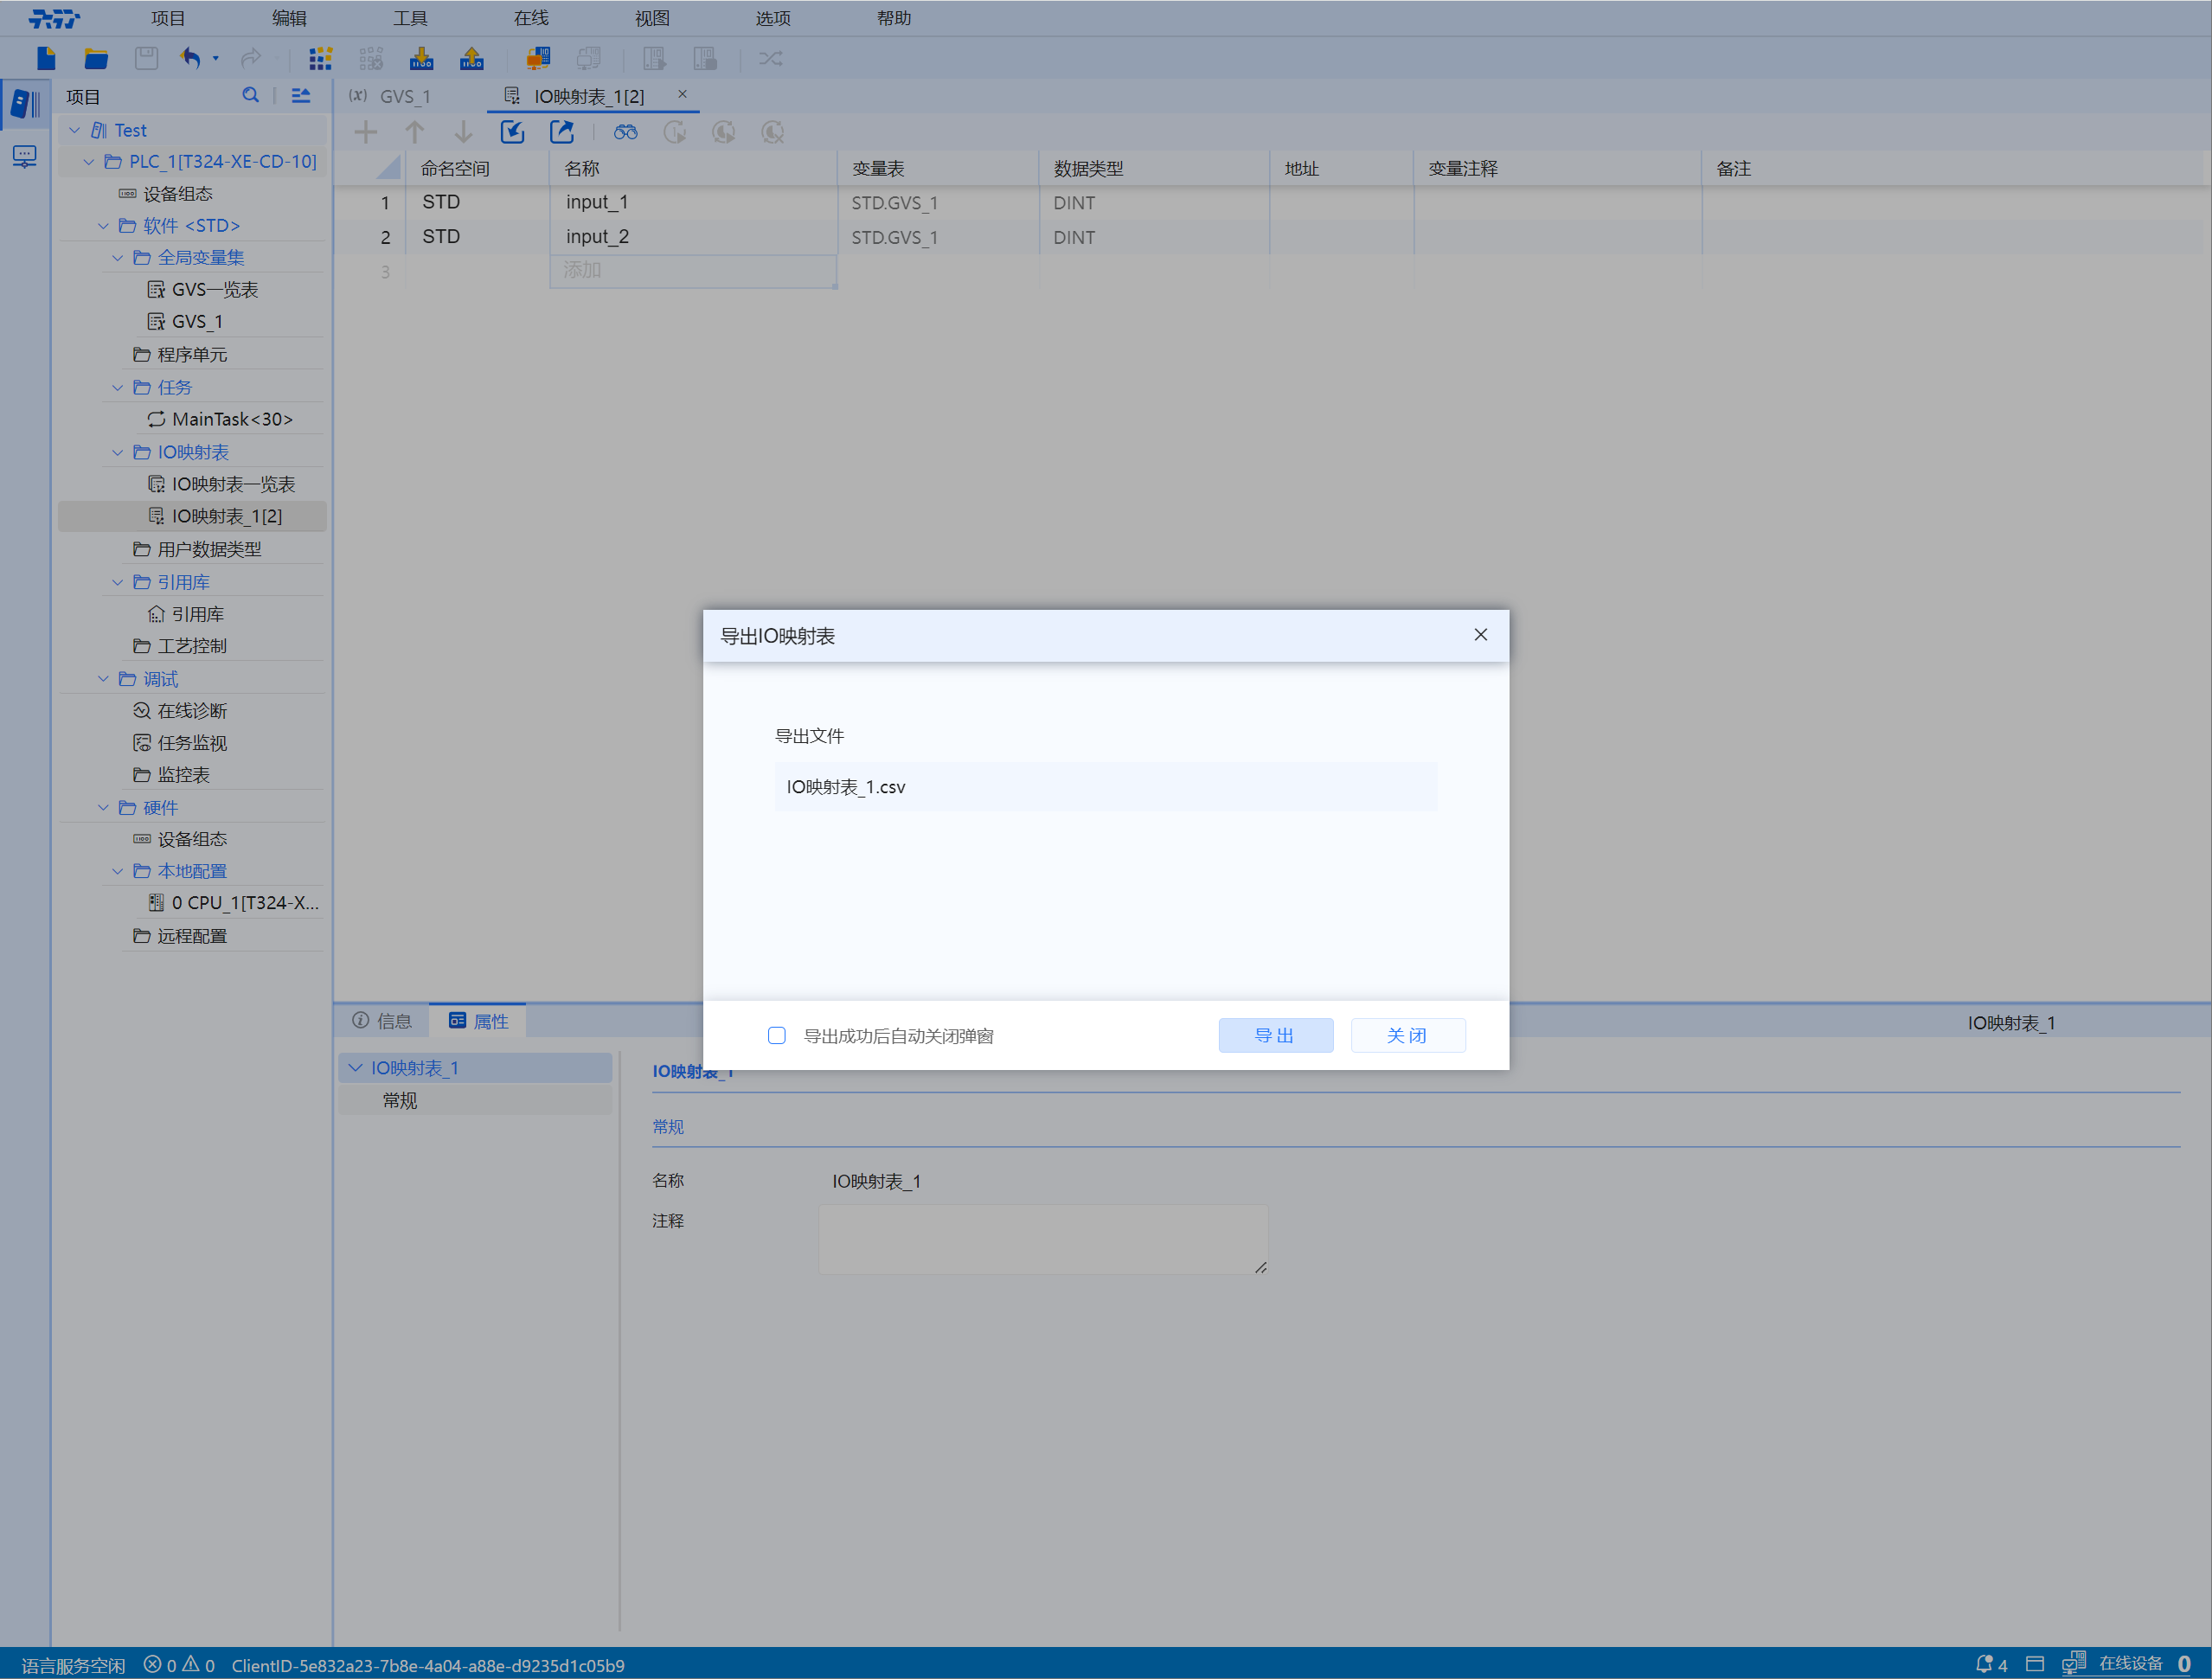Open the undo history dropdown arrow
The height and width of the screenshot is (1679, 2212).
click(216, 58)
